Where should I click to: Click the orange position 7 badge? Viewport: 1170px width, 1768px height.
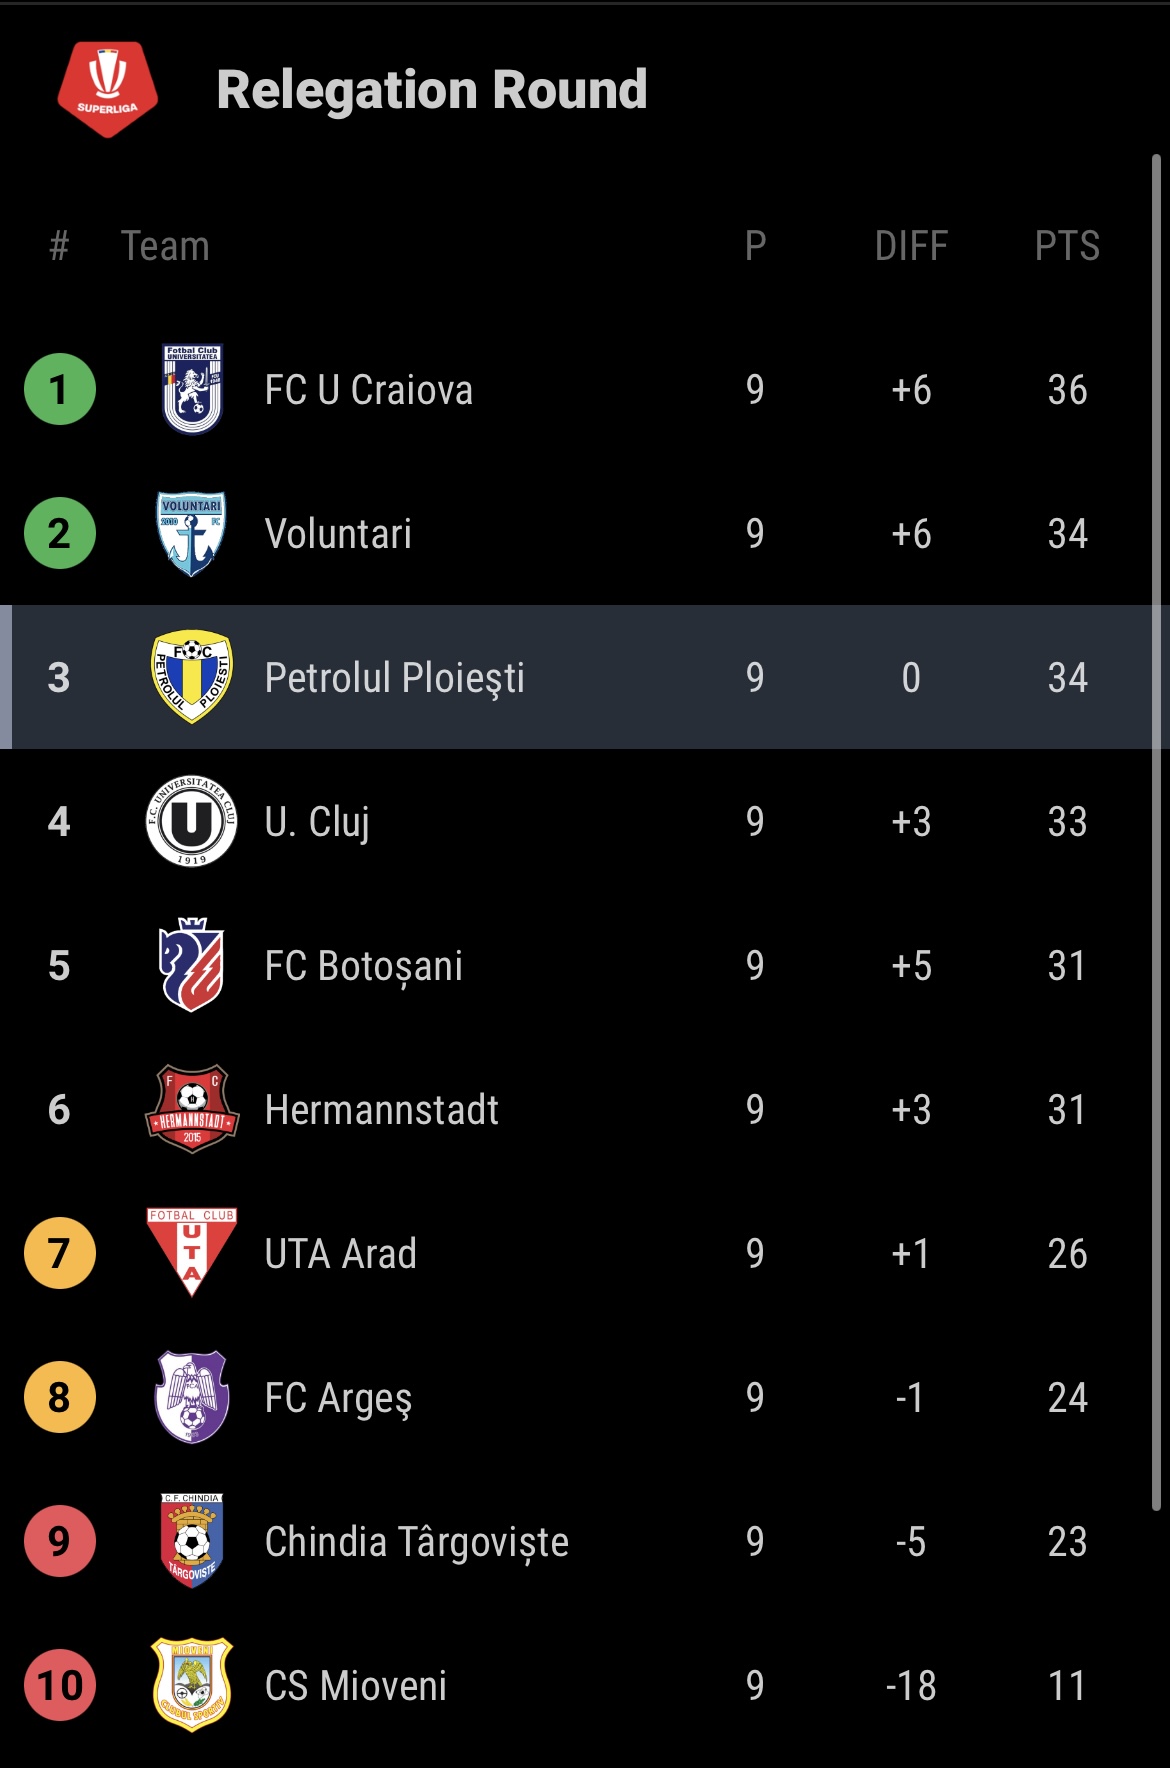pos(60,1253)
